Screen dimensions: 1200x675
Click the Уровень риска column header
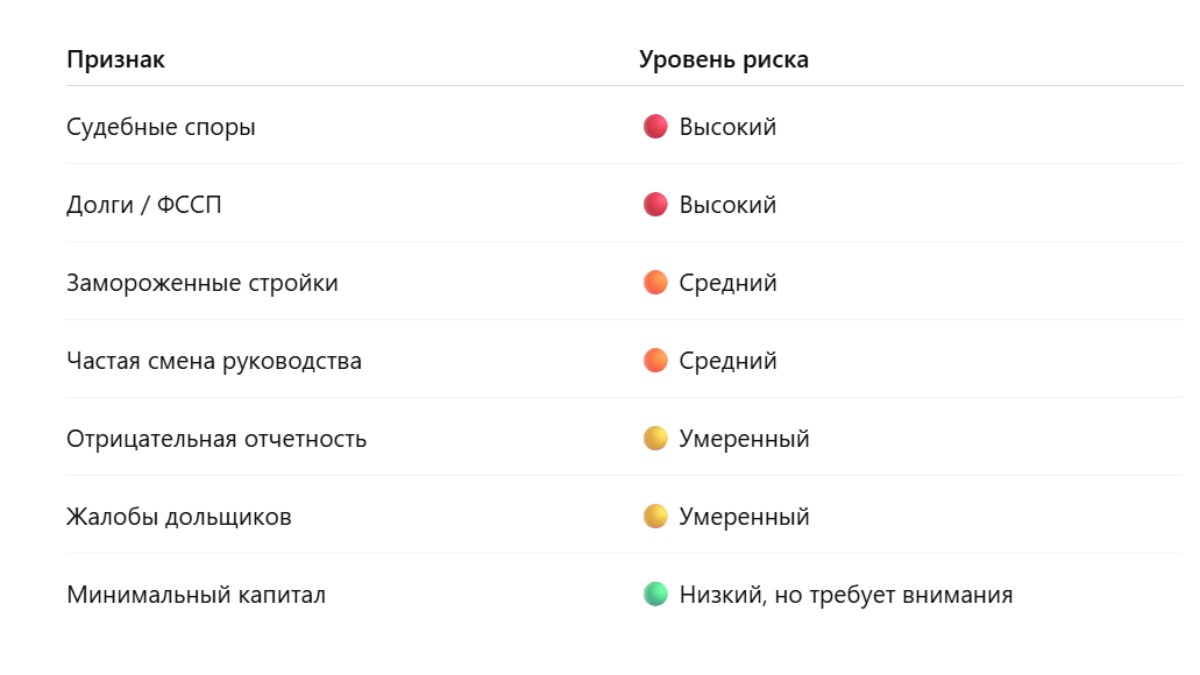[723, 60]
